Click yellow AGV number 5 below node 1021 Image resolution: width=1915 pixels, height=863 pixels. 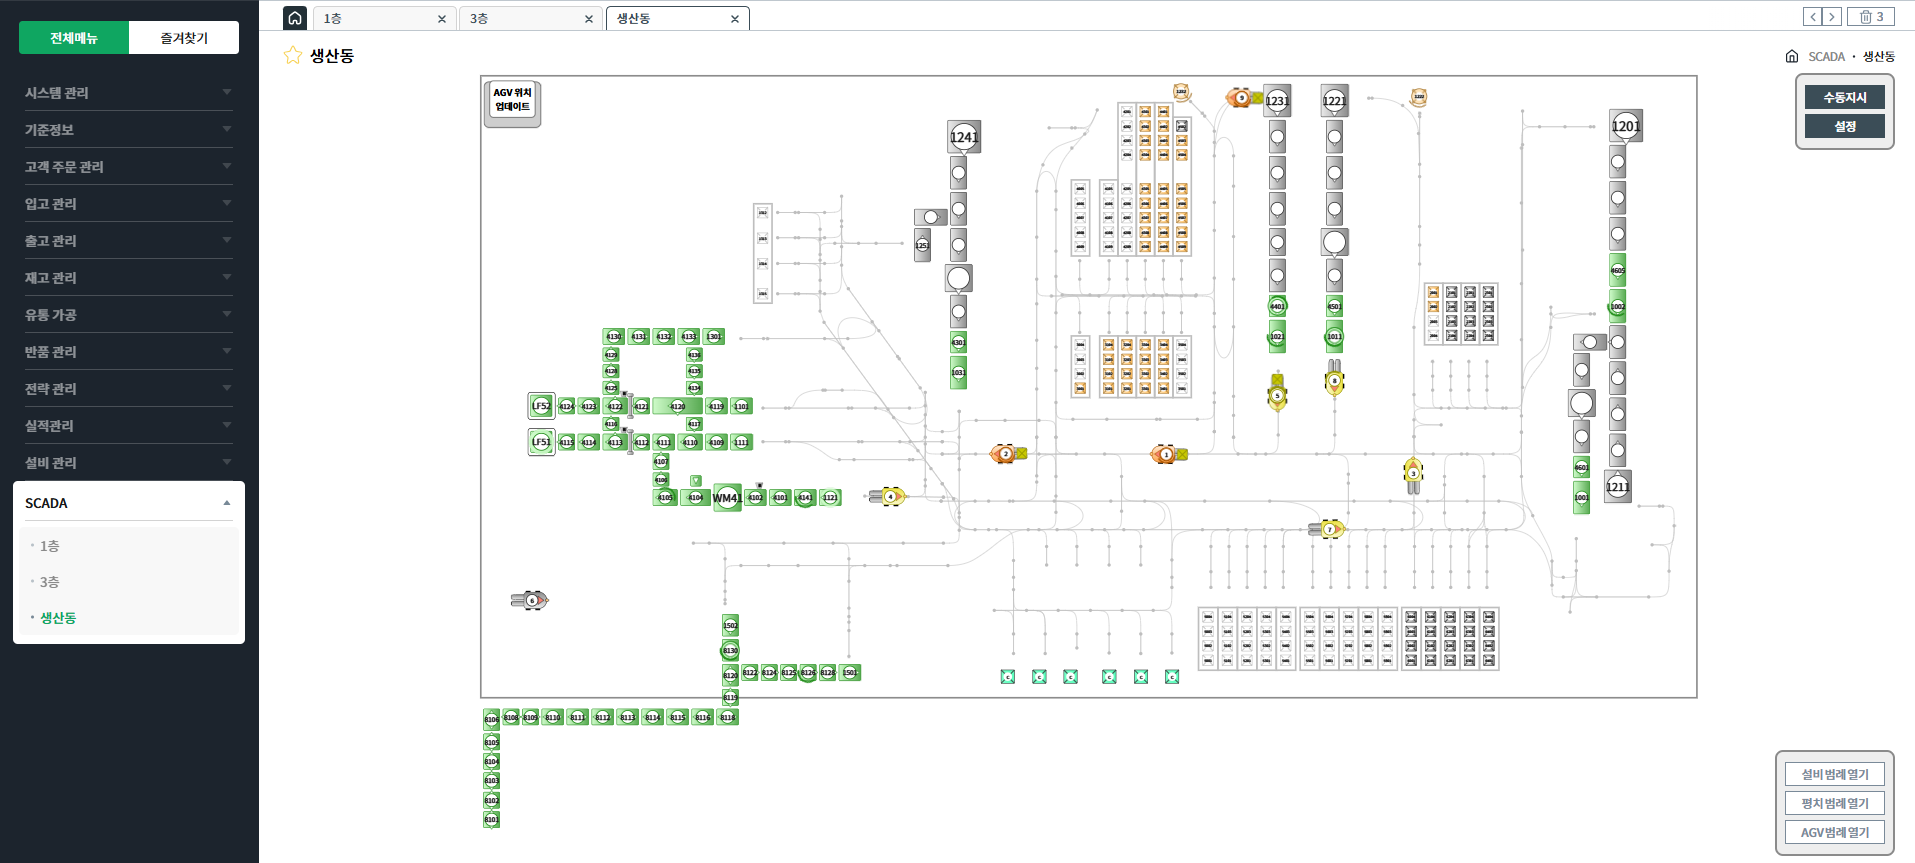[x=1277, y=392]
